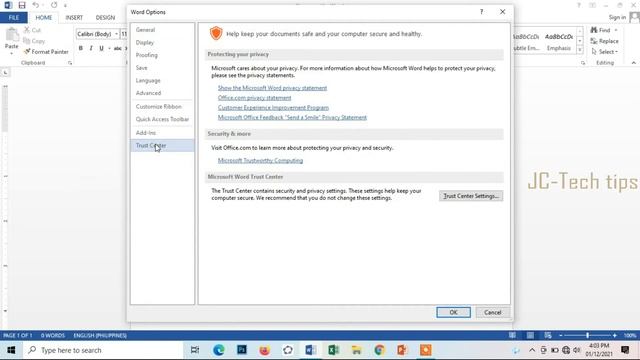Switch to Web Layout view icon
Screen dimensions: 640x360
pos(548,336)
